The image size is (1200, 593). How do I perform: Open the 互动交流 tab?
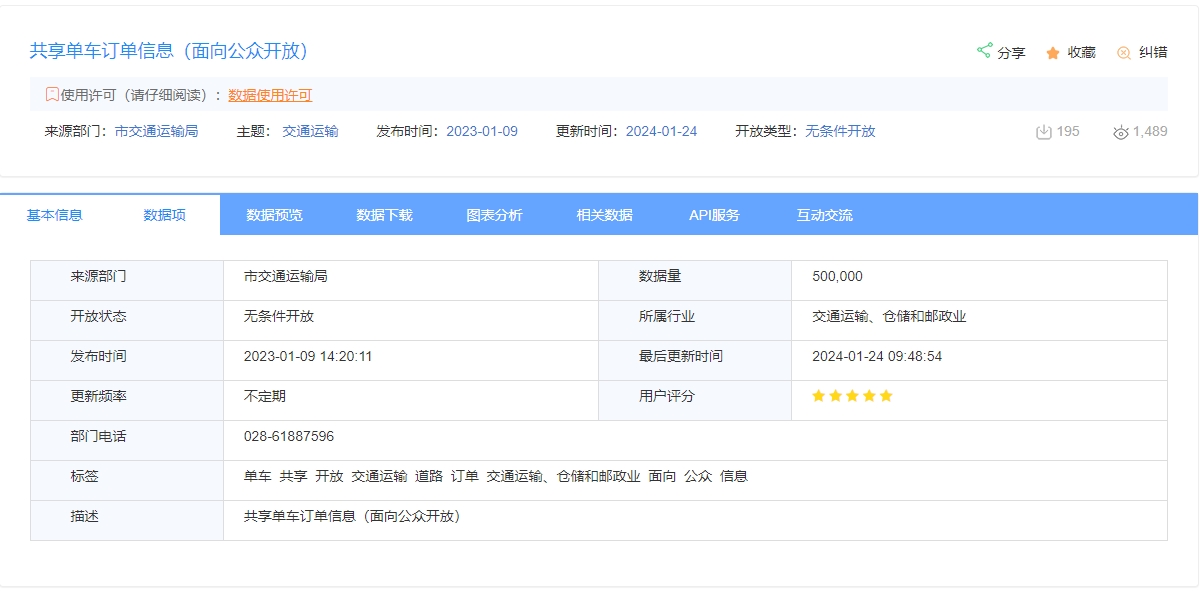(824, 215)
